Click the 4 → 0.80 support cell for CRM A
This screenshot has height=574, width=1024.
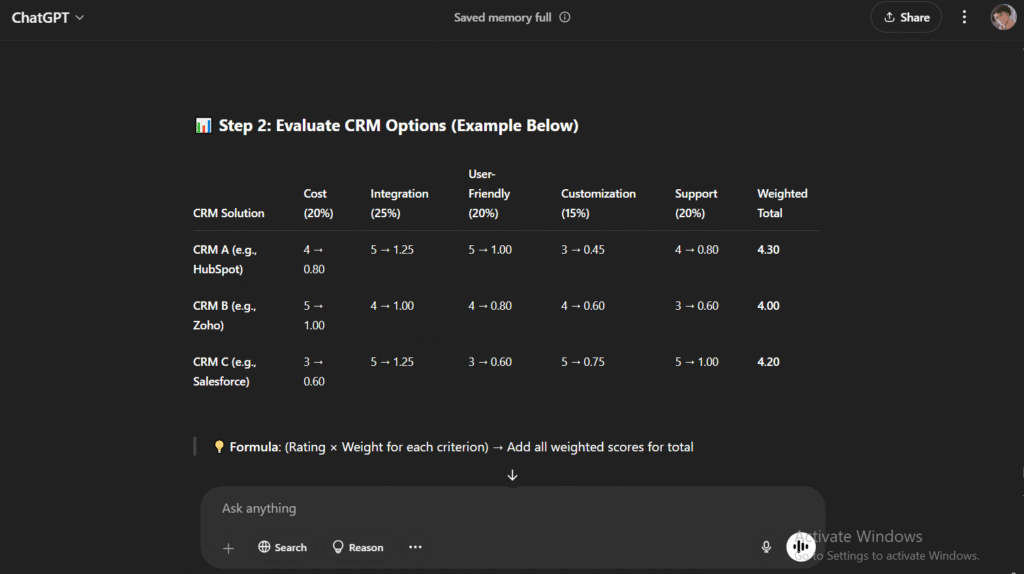coord(696,249)
